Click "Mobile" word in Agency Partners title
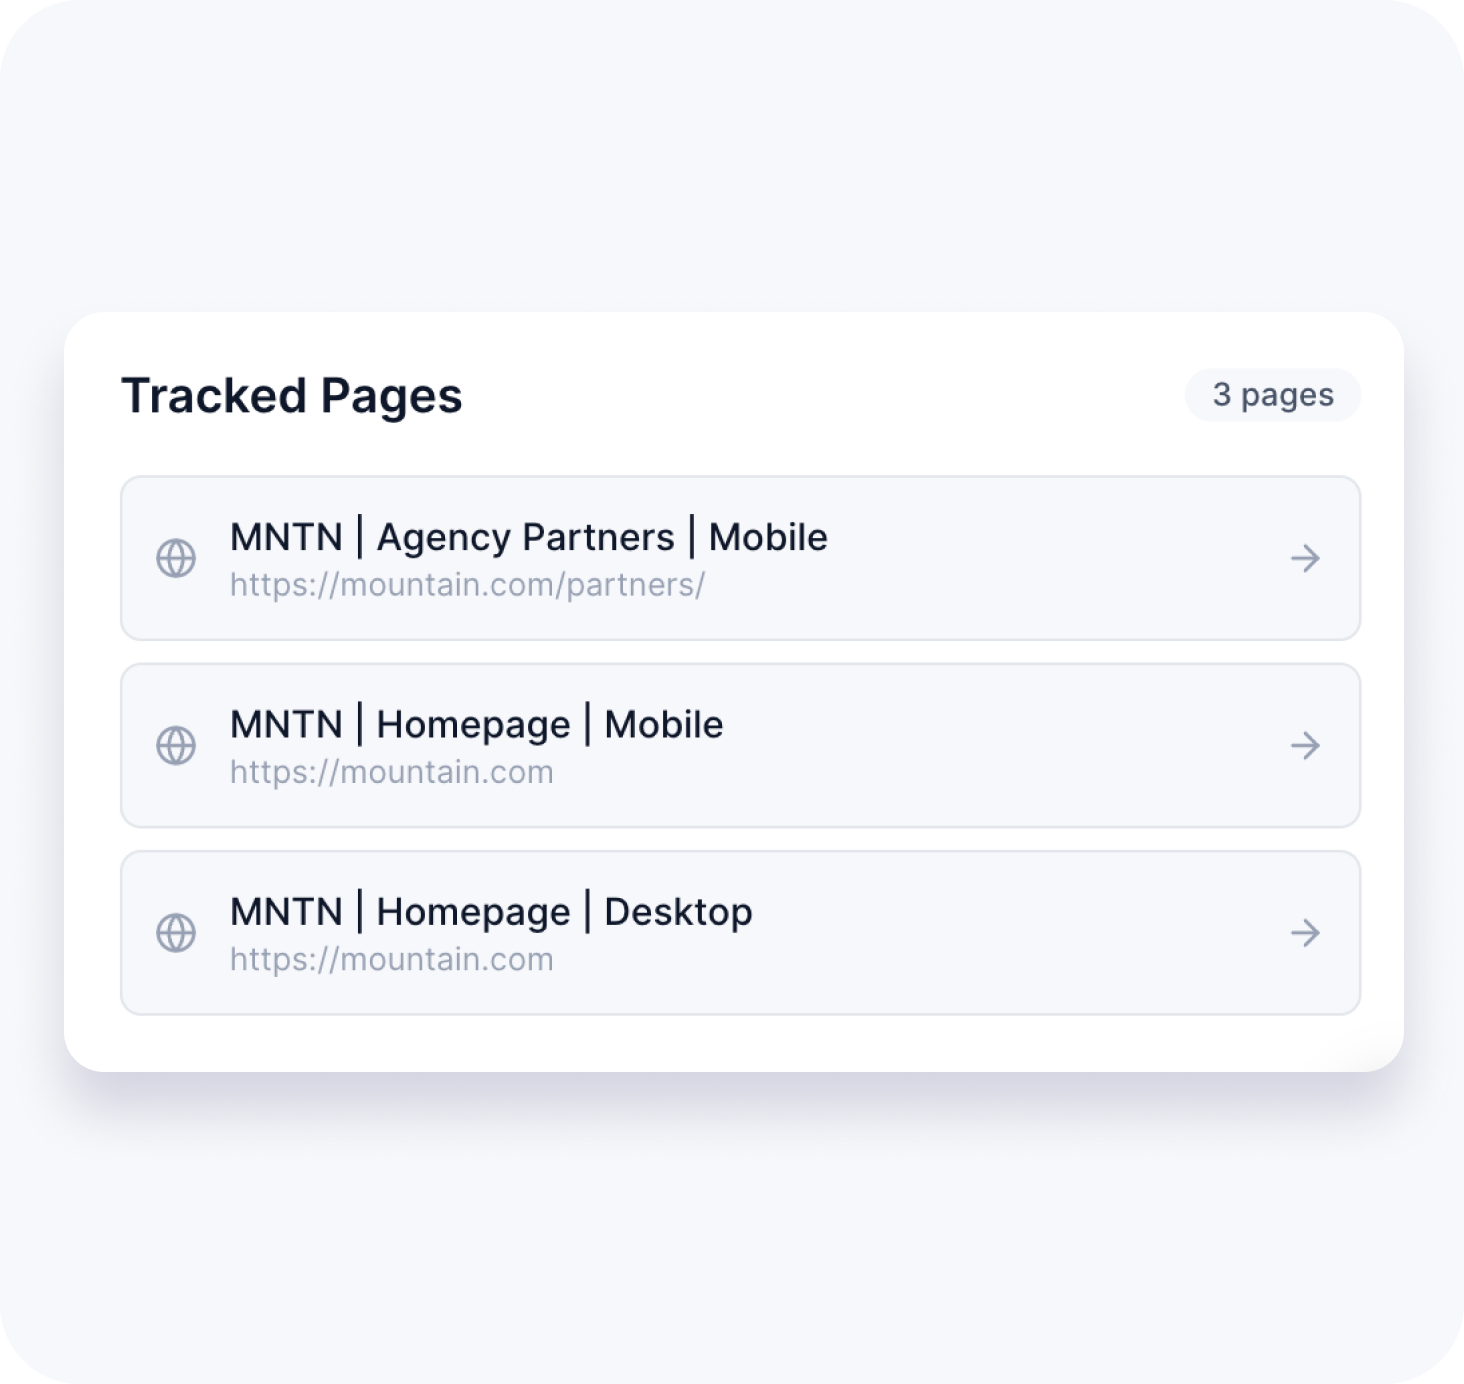 pos(768,538)
